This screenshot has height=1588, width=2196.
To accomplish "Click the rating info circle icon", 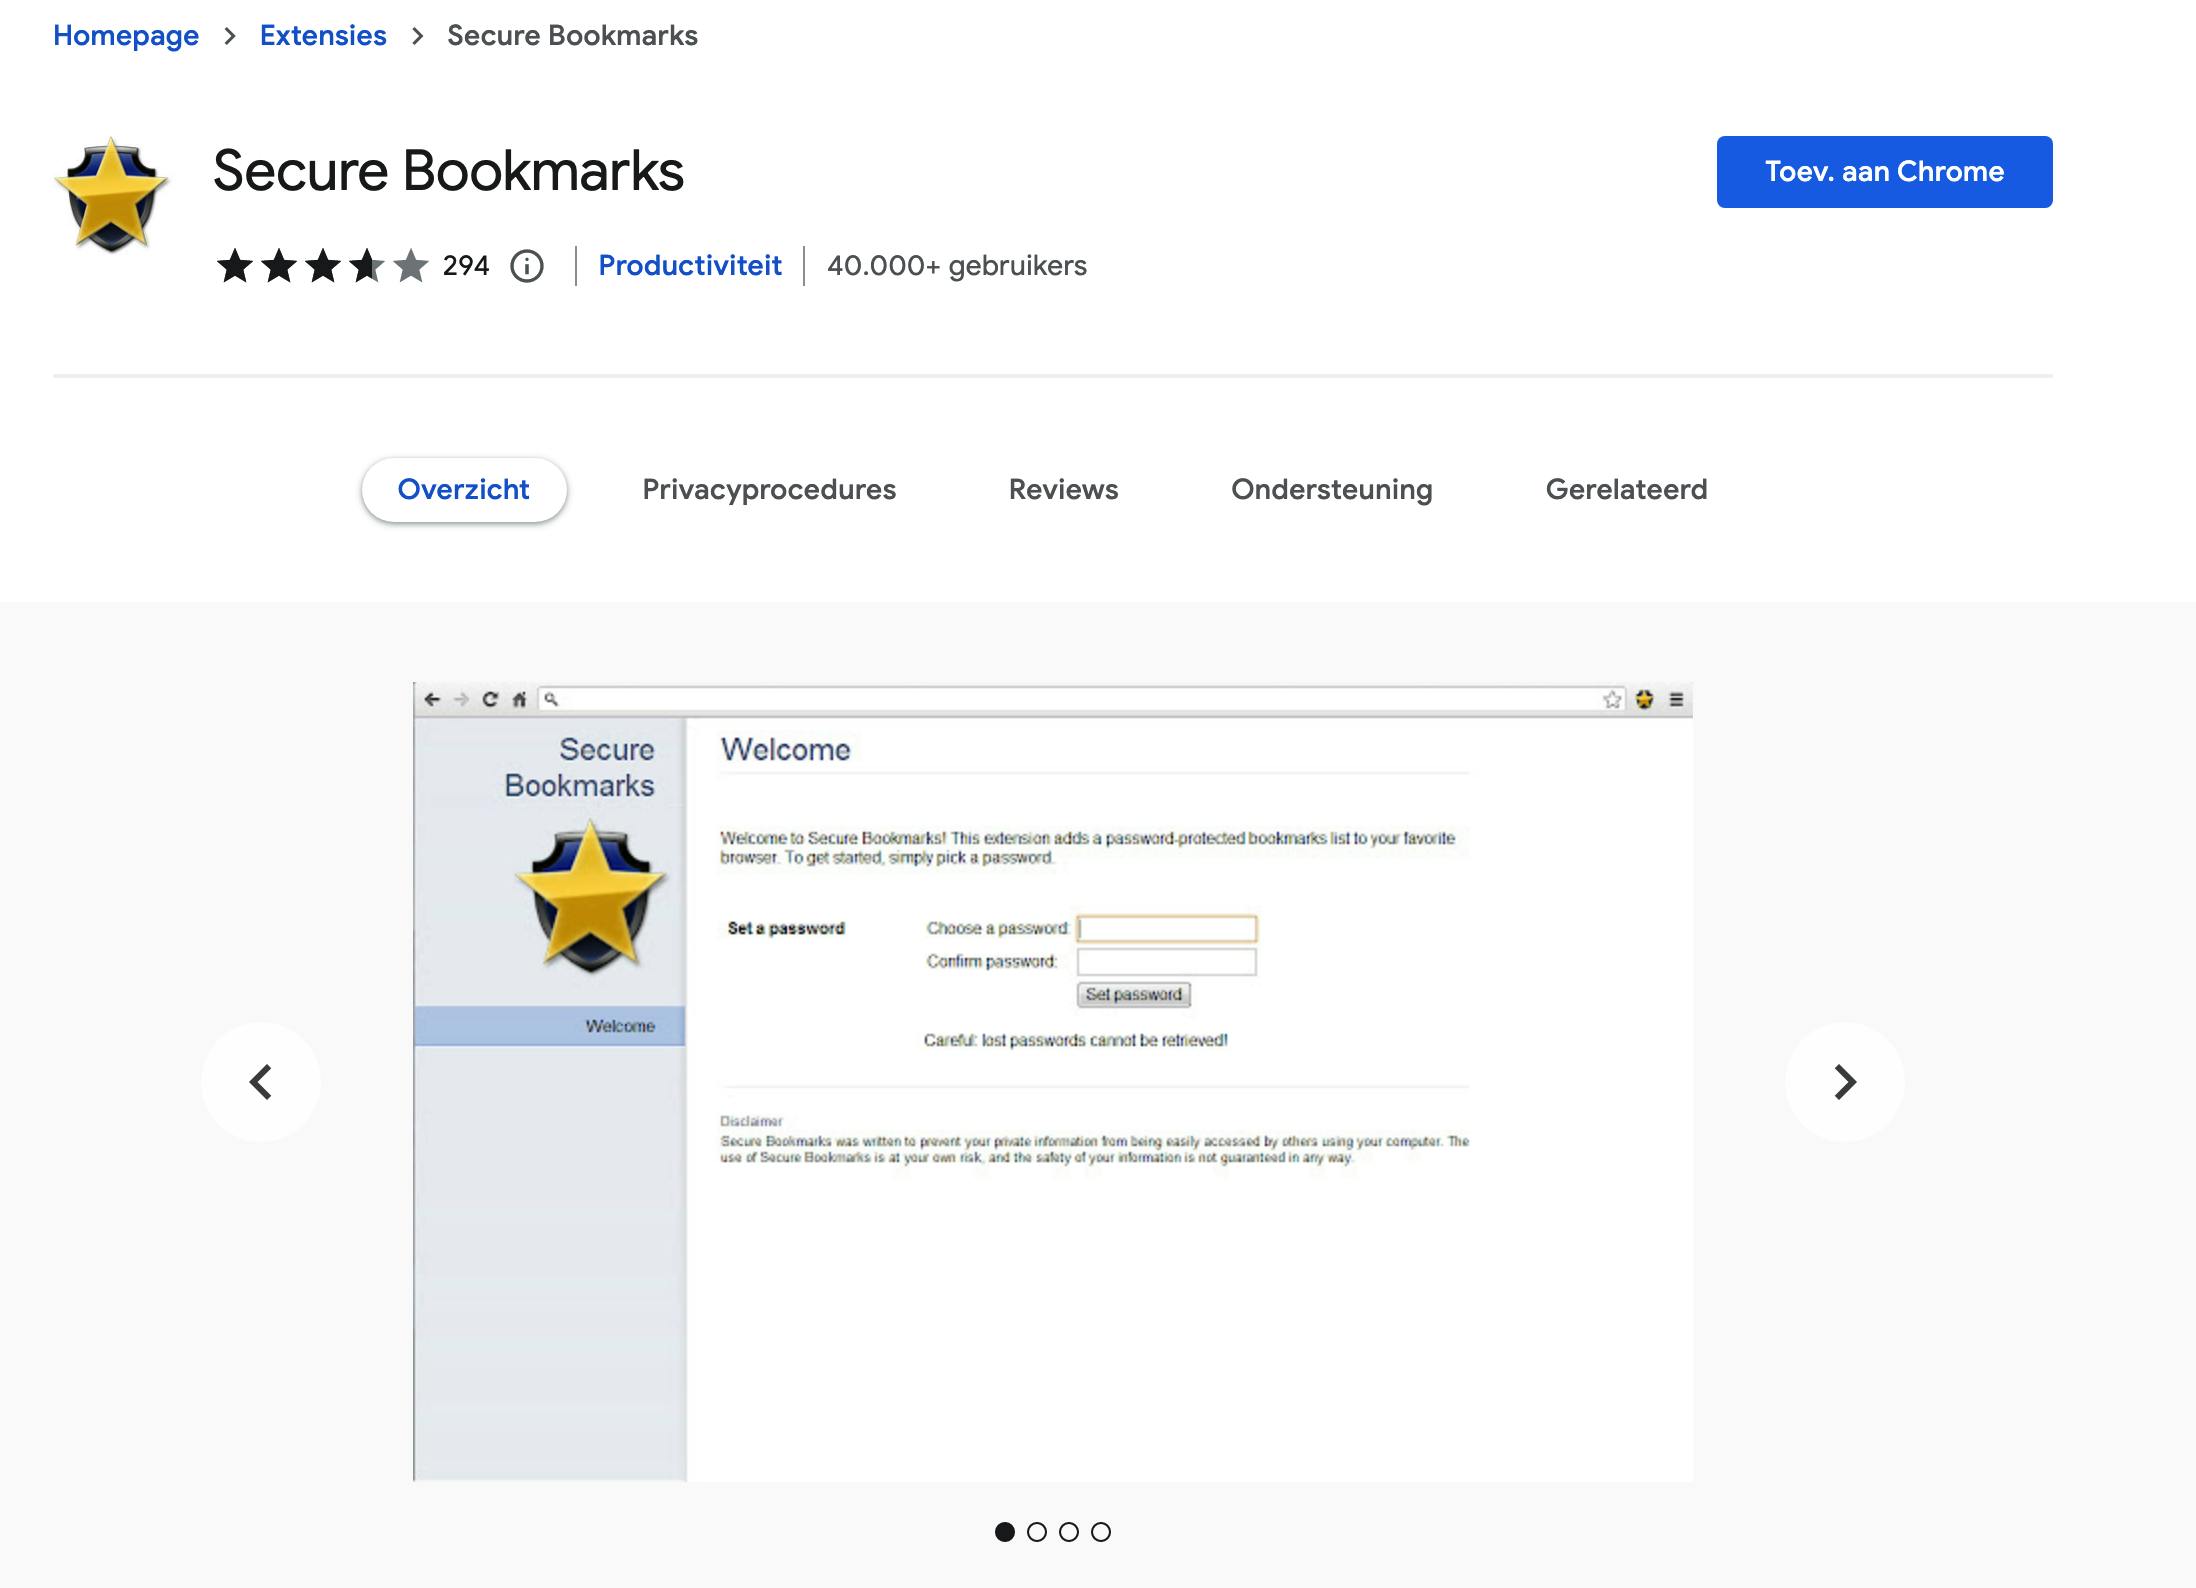I will pos(527,266).
